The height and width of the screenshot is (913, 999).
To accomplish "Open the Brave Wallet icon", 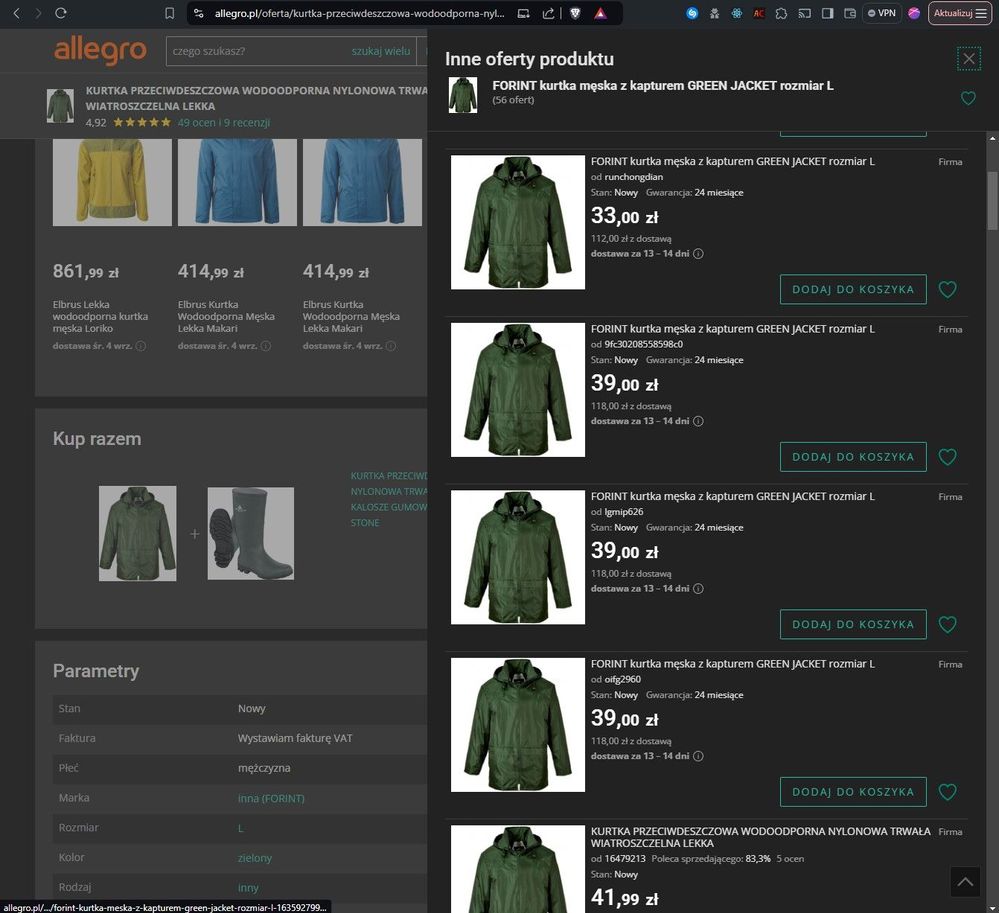I will coord(850,13).
